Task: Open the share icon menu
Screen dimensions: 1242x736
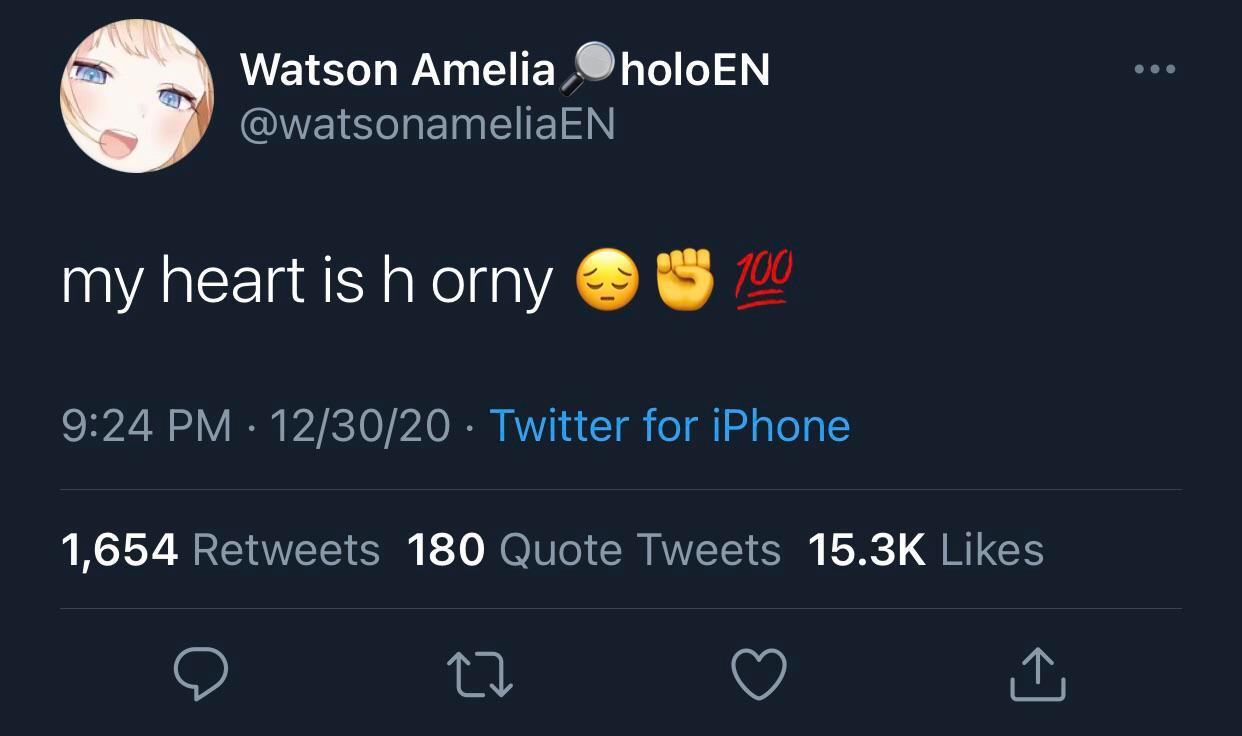Action: pyautogui.click(x=1037, y=675)
